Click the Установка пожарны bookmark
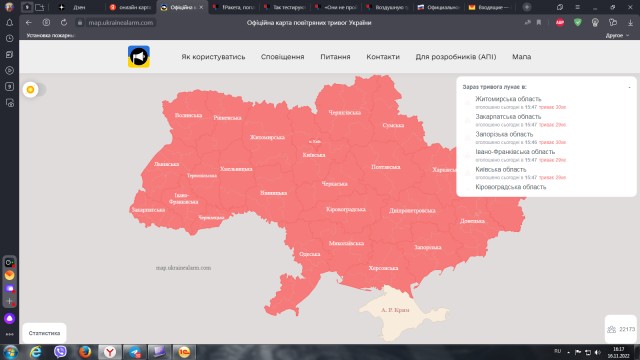The height and width of the screenshot is (360, 640). pyautogui.click(x=50, y=36)
